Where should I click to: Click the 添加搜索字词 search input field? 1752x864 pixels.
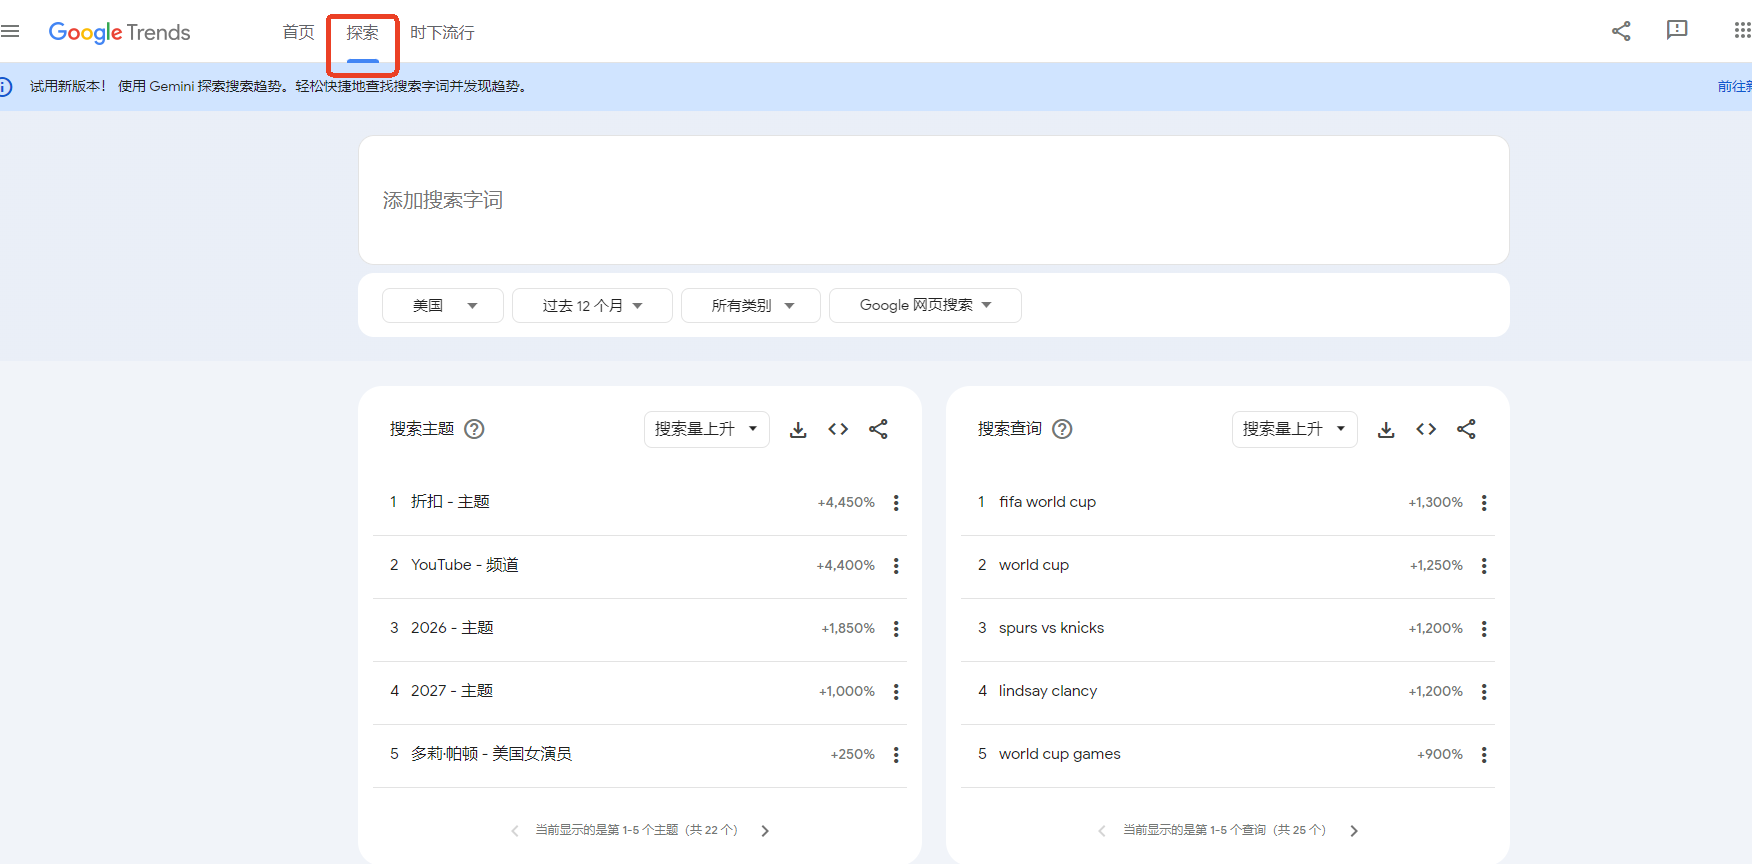pos(933,200)
